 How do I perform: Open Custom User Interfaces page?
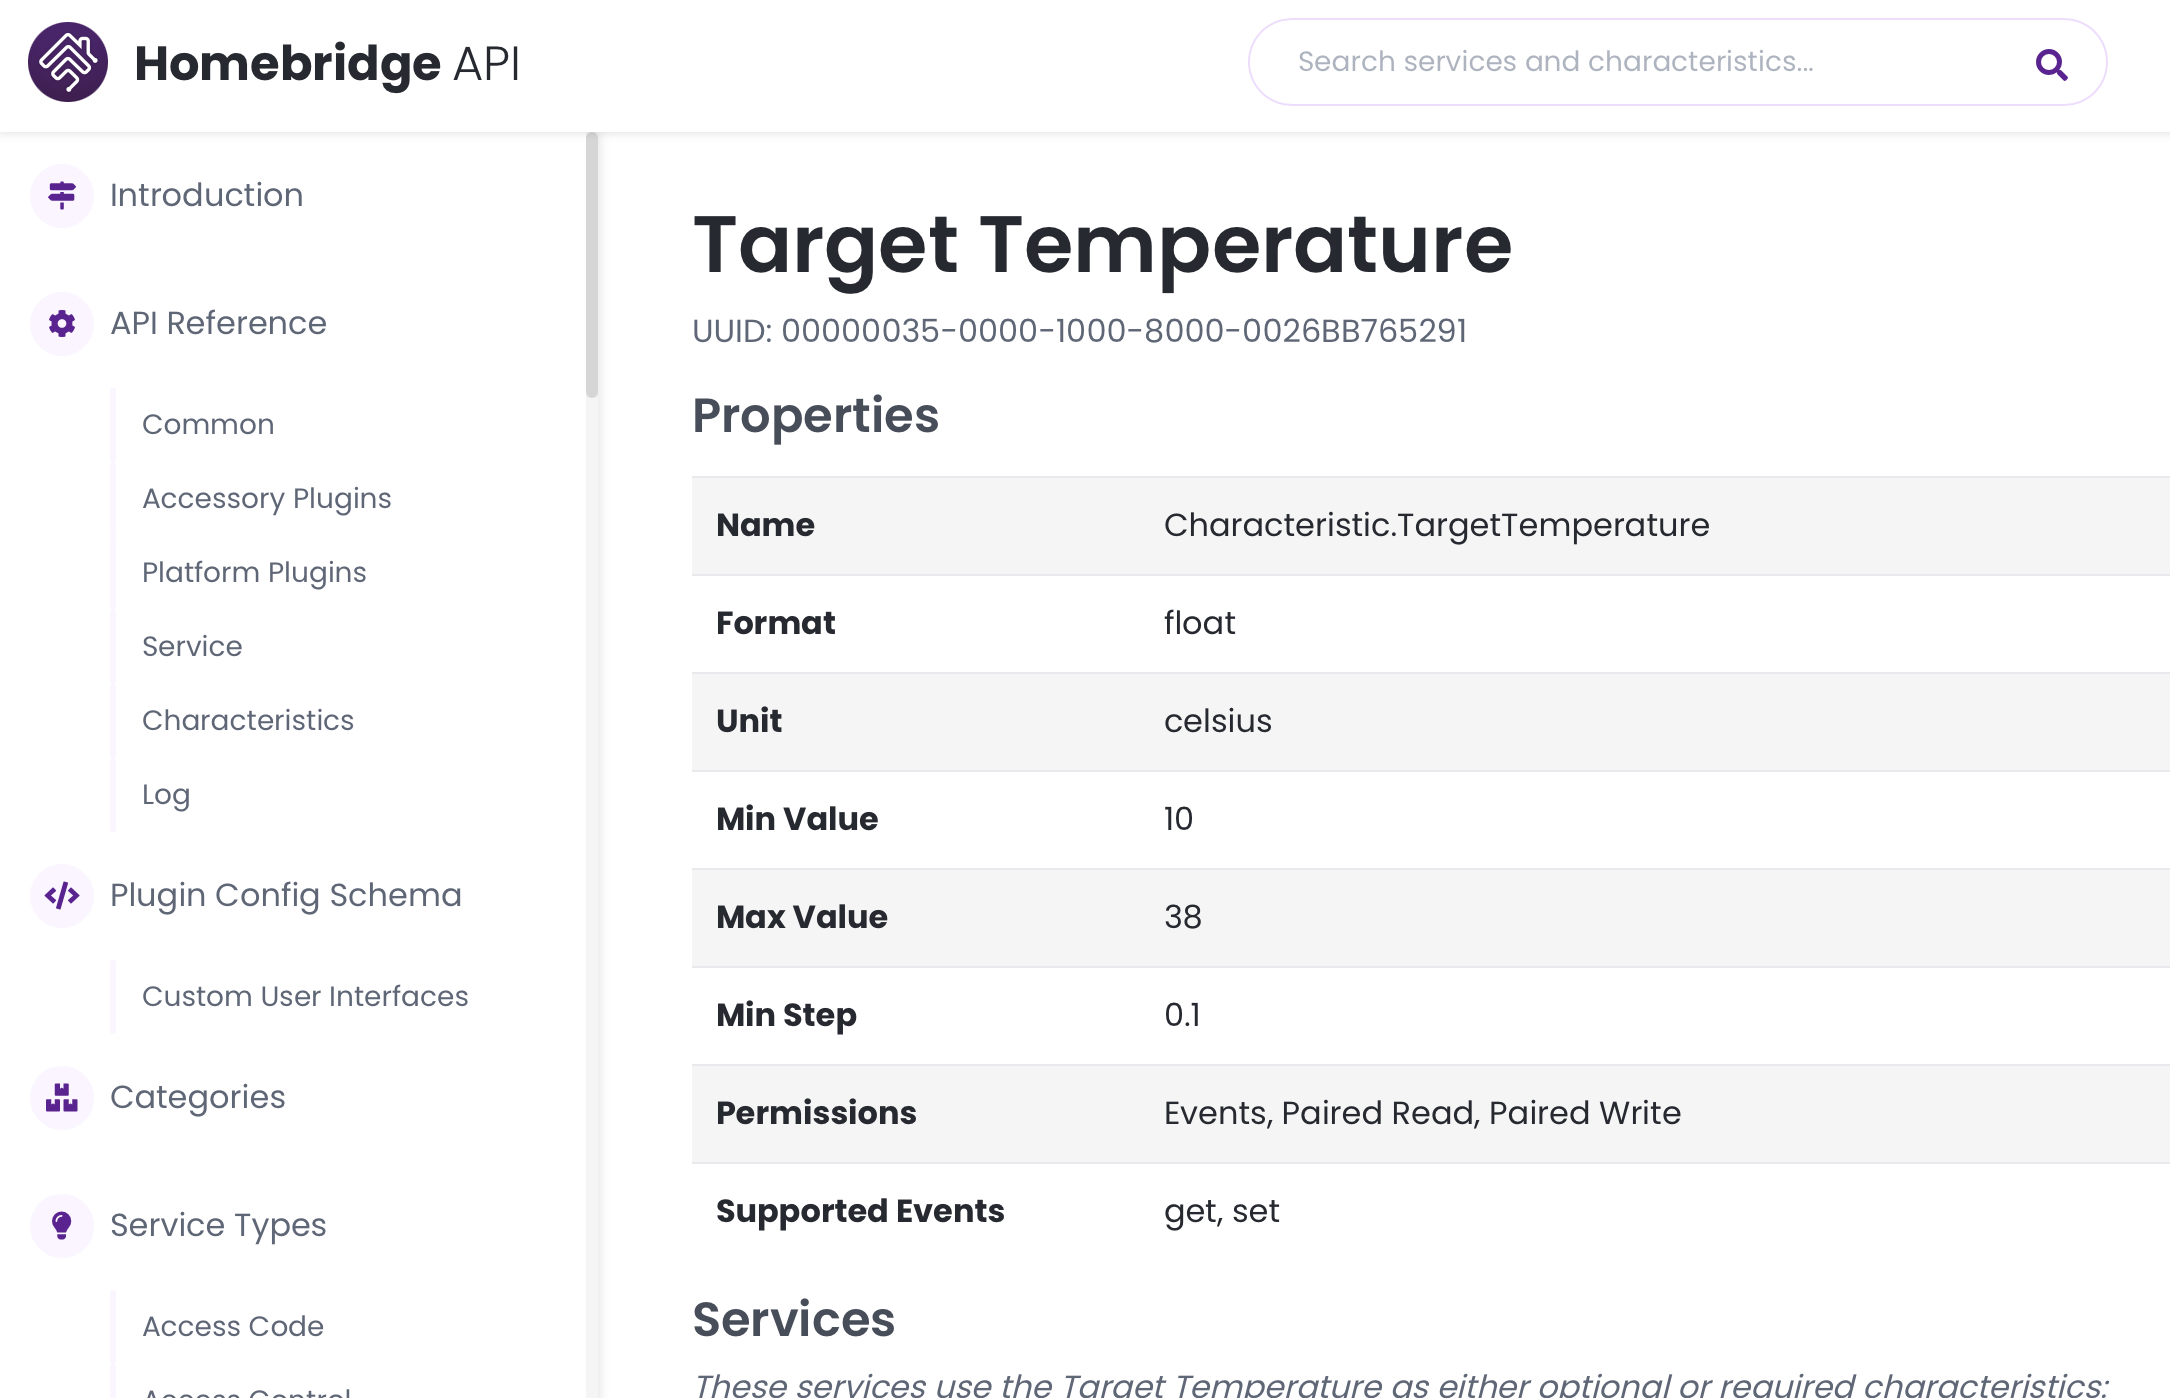305,996
